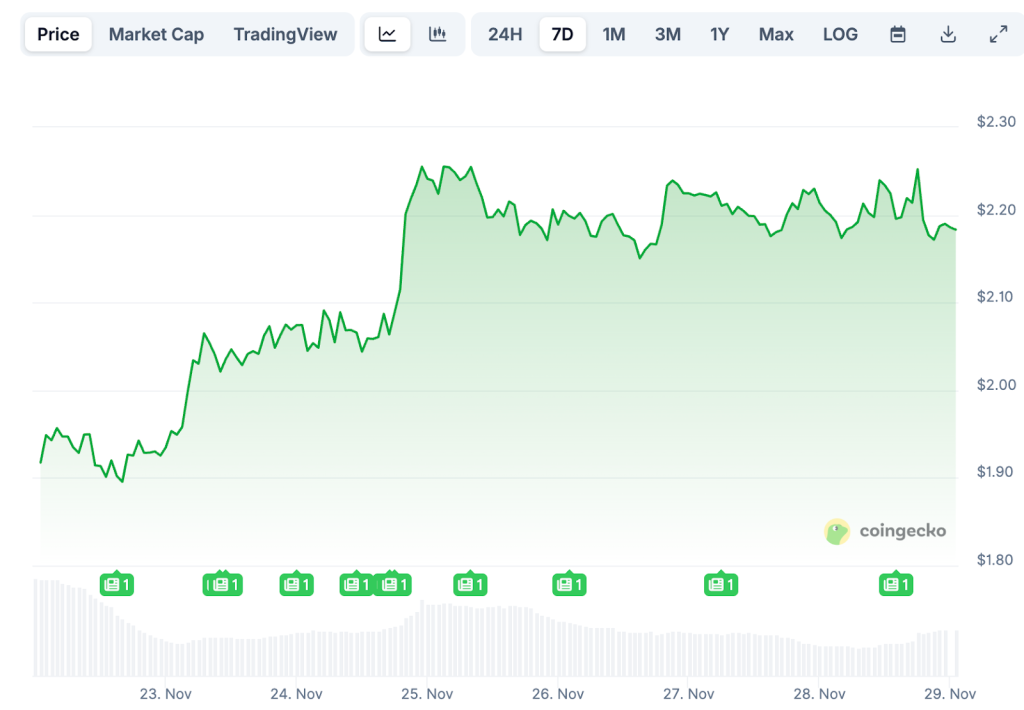1024x710 pixels.
Task: Click the download chart data icon
Action: tap(948, 34)
